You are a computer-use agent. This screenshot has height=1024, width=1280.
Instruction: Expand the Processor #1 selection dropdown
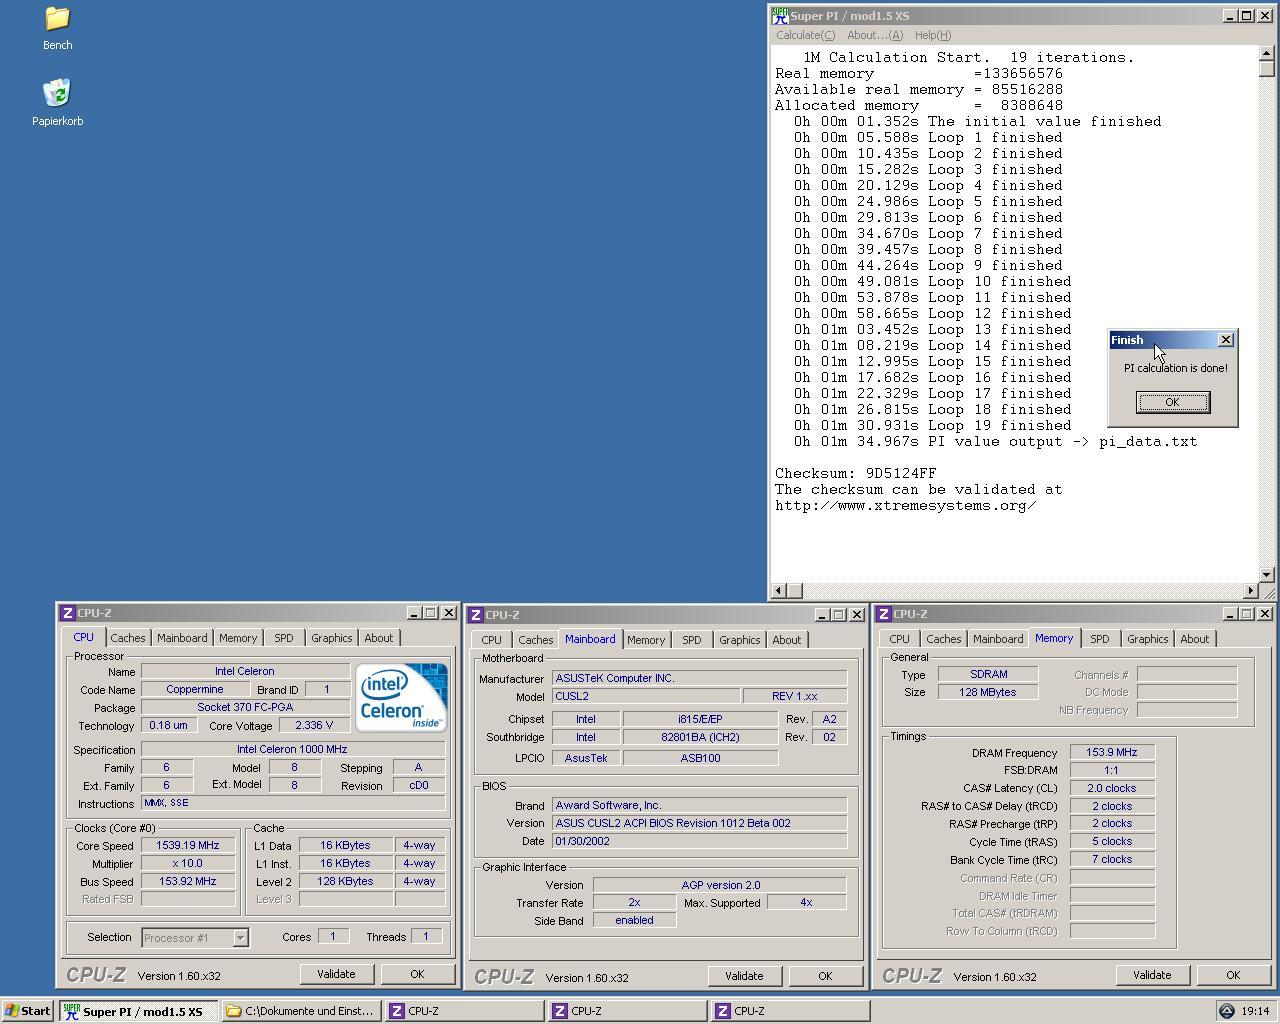[240, 938]
